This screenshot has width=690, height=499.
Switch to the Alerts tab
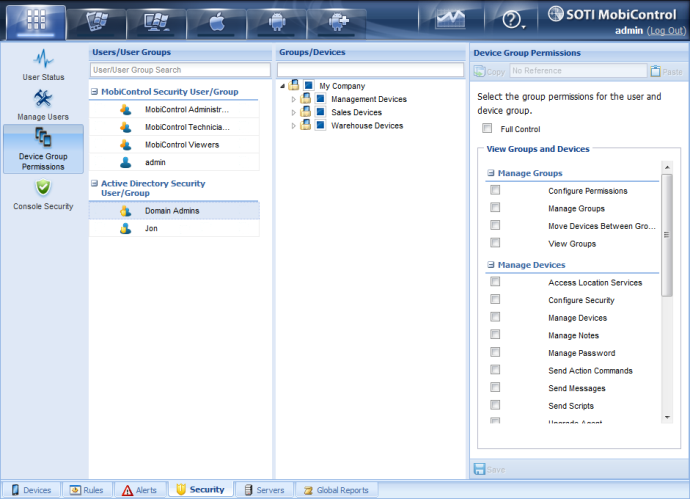140,490
